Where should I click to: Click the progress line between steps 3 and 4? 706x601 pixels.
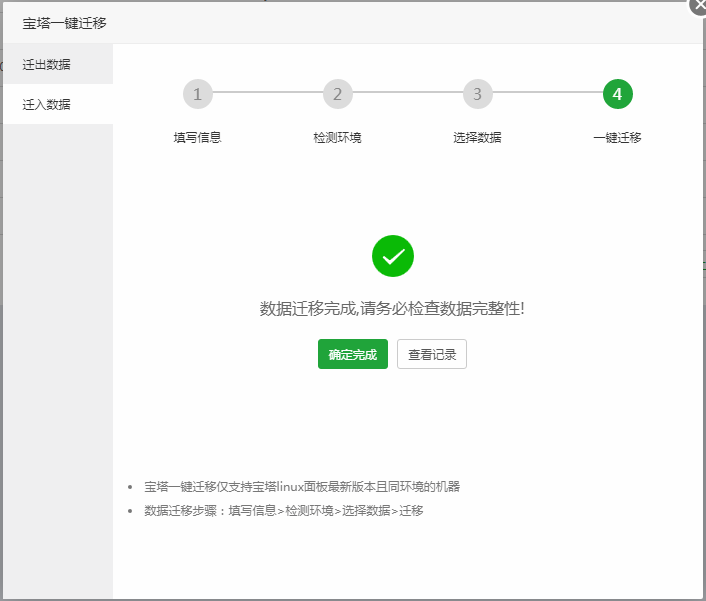(x=547, y=93)
